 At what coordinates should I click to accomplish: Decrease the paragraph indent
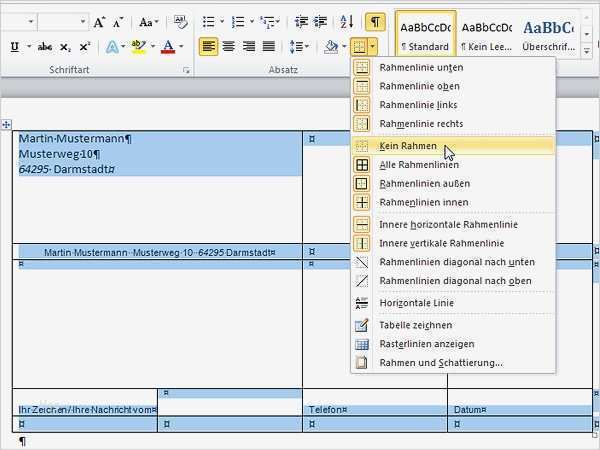point(302,22)
